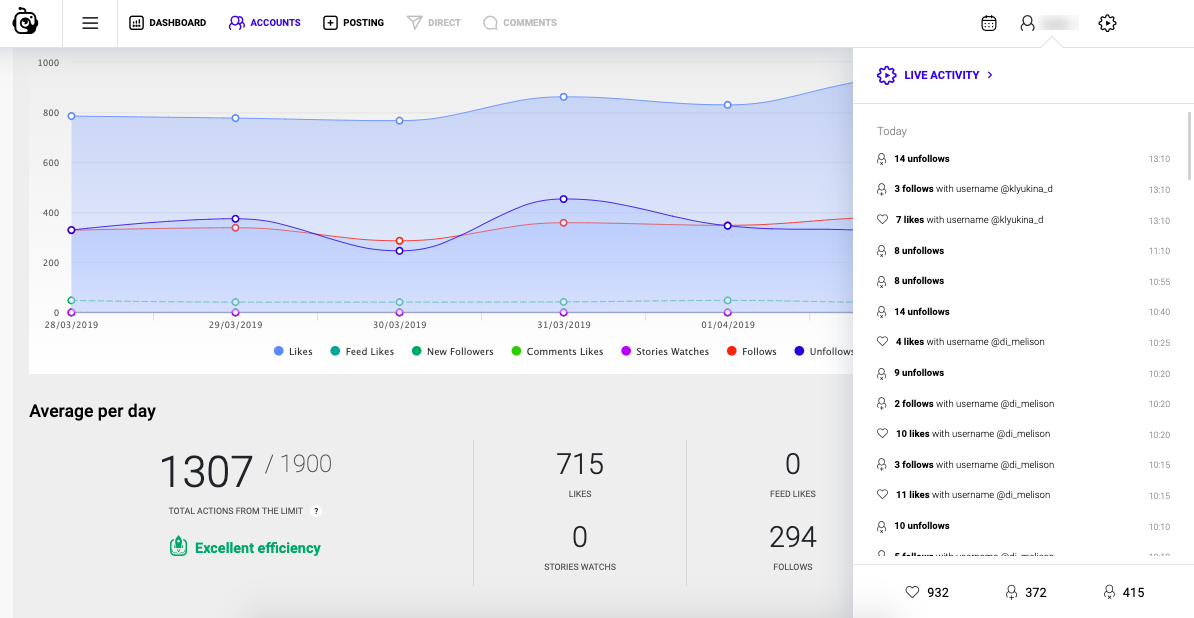Click the live activity panel scrollbar
The height and width of the screenshot is (618, 1194).
click(1189, 146)
